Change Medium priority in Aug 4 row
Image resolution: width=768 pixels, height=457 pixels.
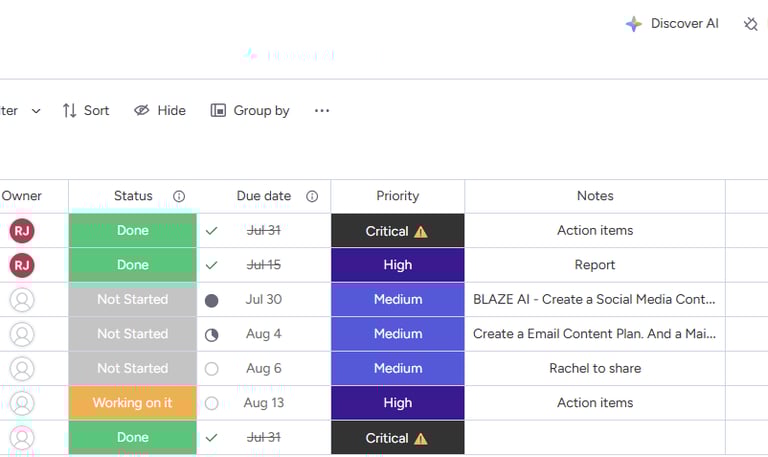click(398, 334)
